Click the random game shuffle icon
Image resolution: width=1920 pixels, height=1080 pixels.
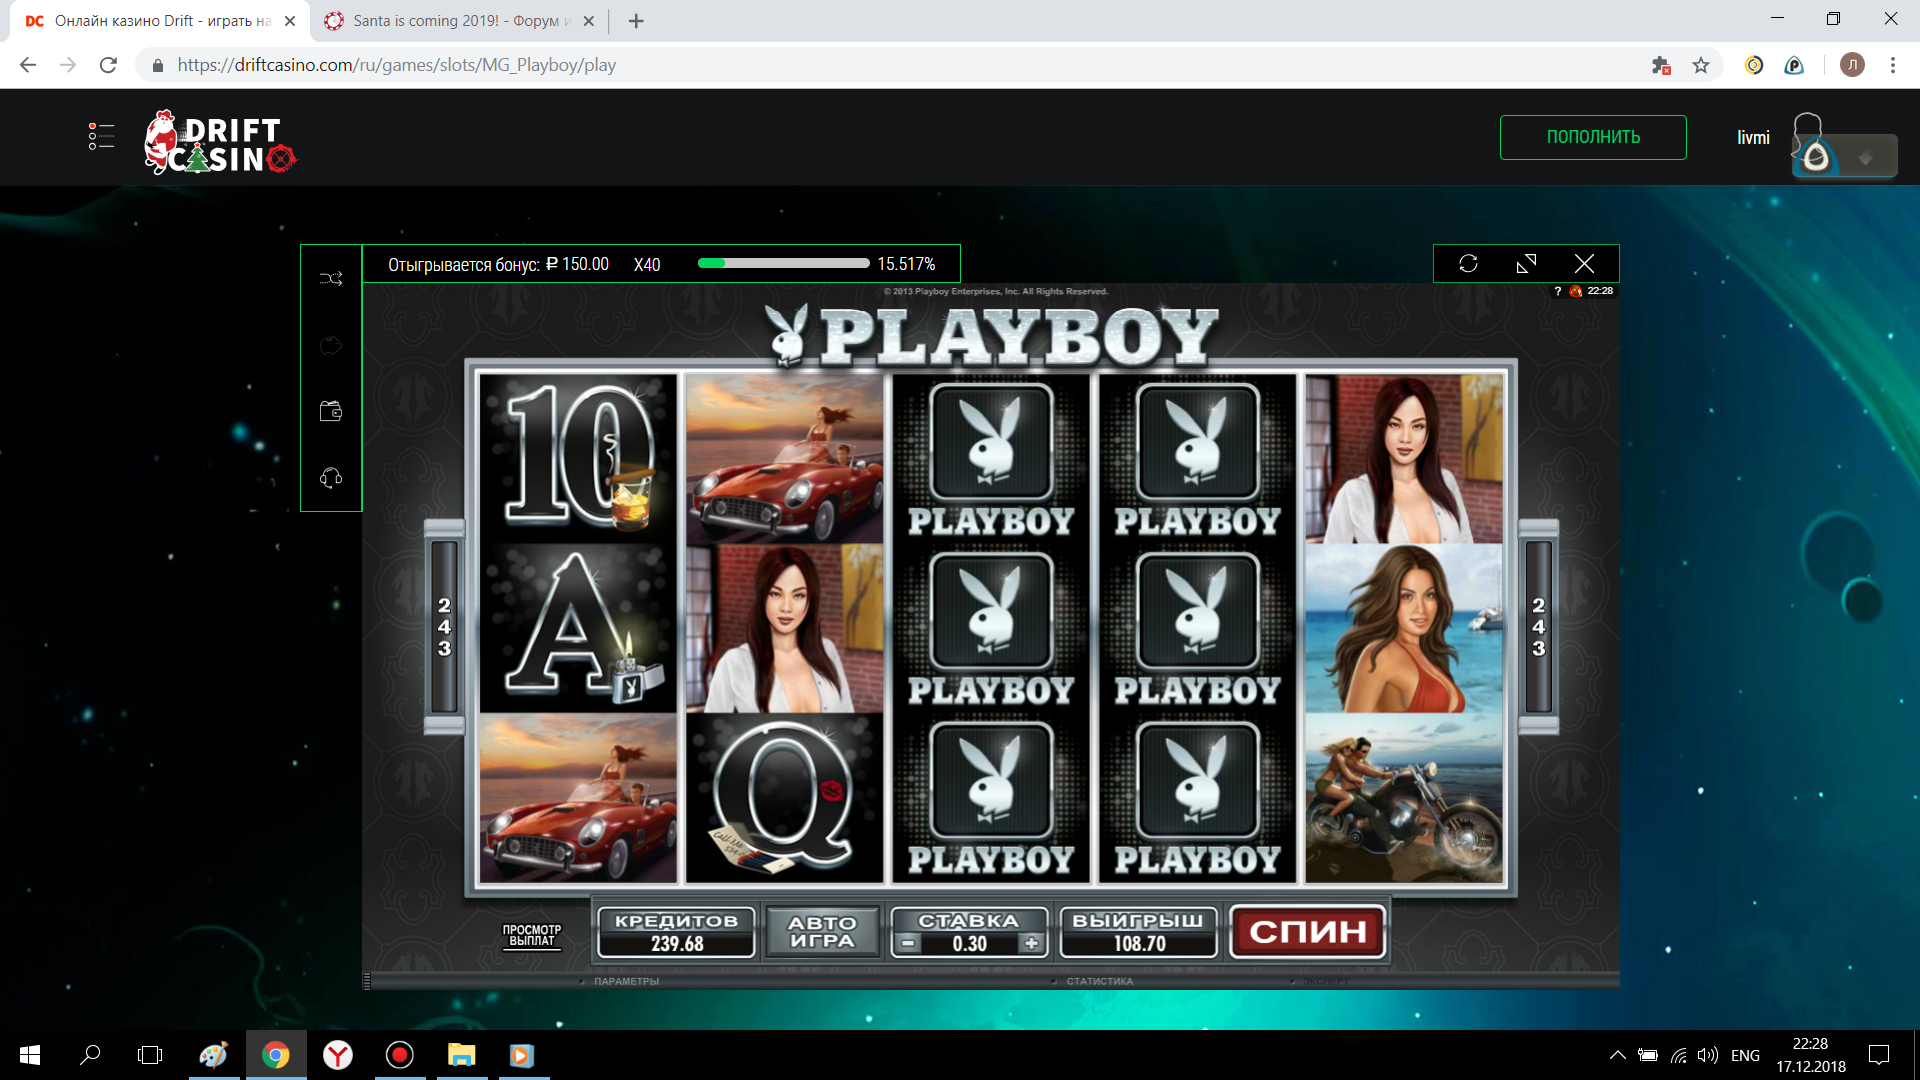(x=331, y=278)
